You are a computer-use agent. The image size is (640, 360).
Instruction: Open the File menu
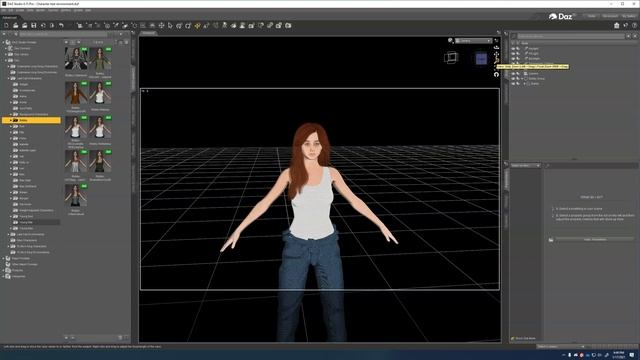(3, 10)
